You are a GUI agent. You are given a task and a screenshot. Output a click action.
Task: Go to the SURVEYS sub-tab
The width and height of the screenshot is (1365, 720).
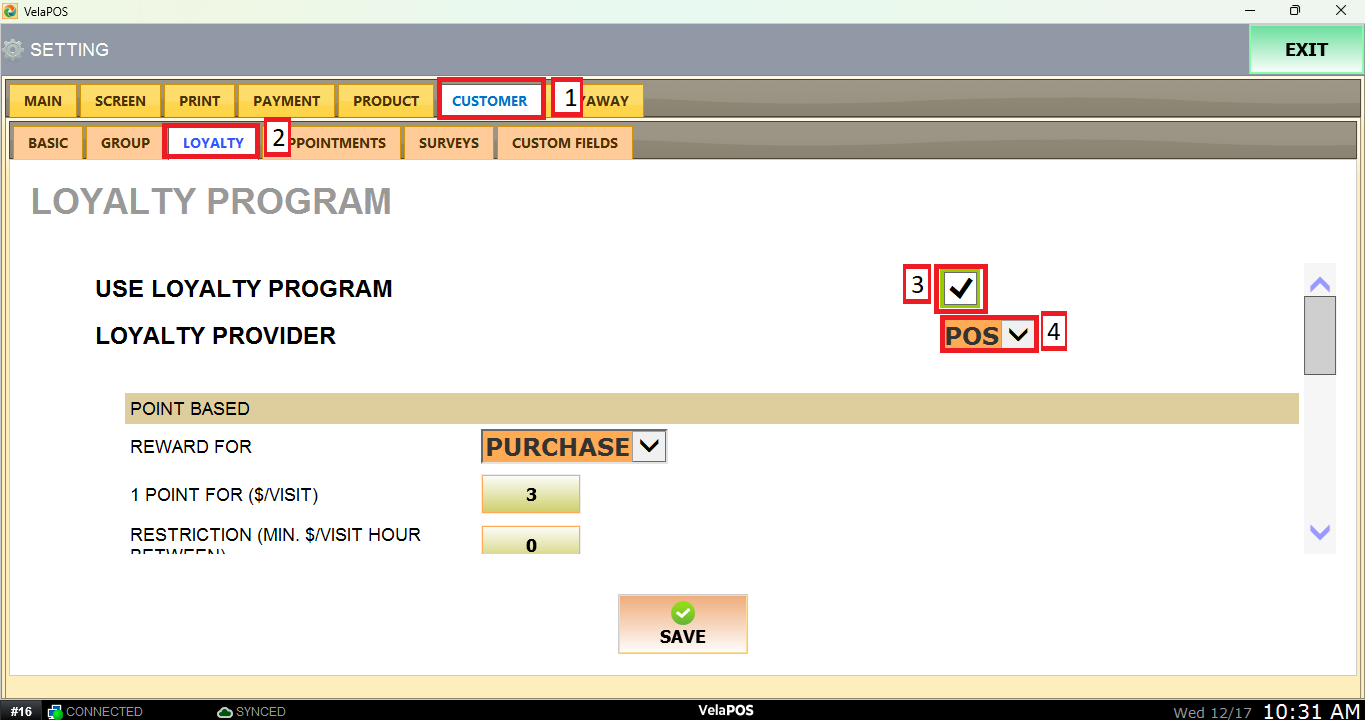(x=449, y=143)
